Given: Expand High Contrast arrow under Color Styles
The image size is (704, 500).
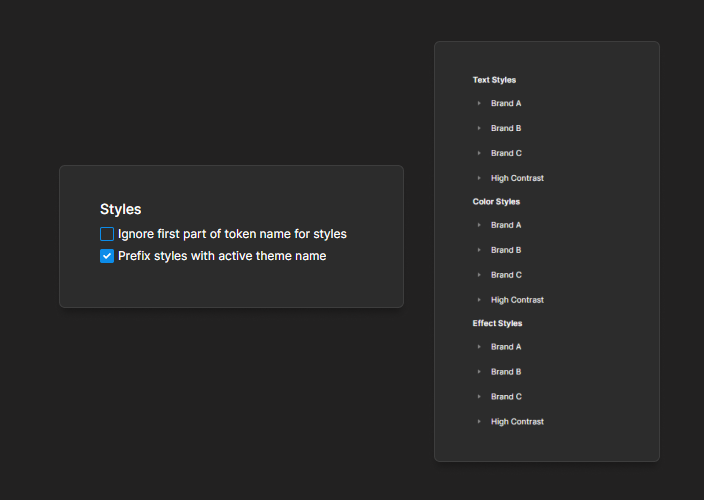Looking at the screenshot, I should 479,300.
